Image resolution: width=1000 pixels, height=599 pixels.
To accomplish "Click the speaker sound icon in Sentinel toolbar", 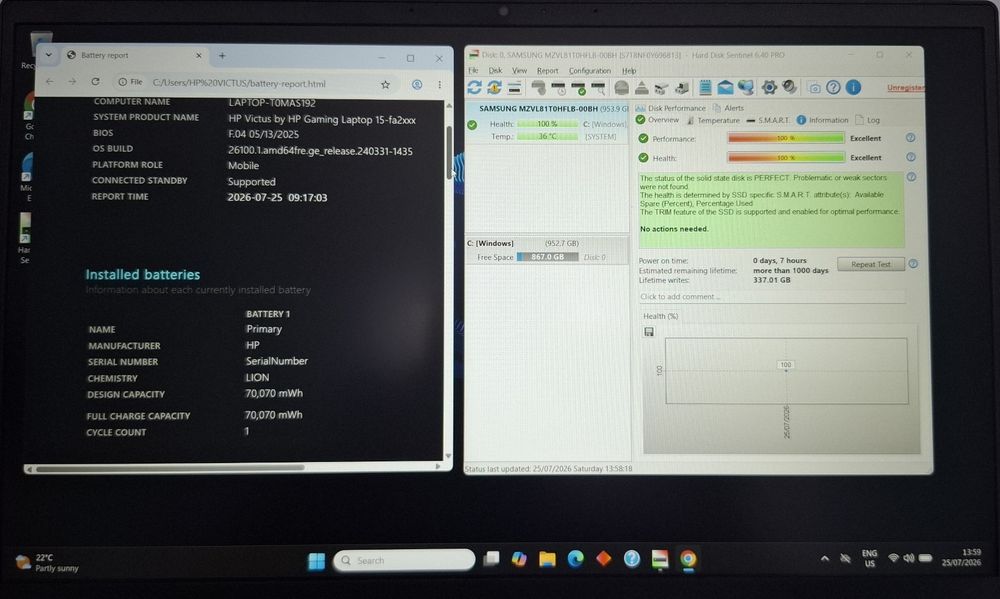I will coord(790,87).
